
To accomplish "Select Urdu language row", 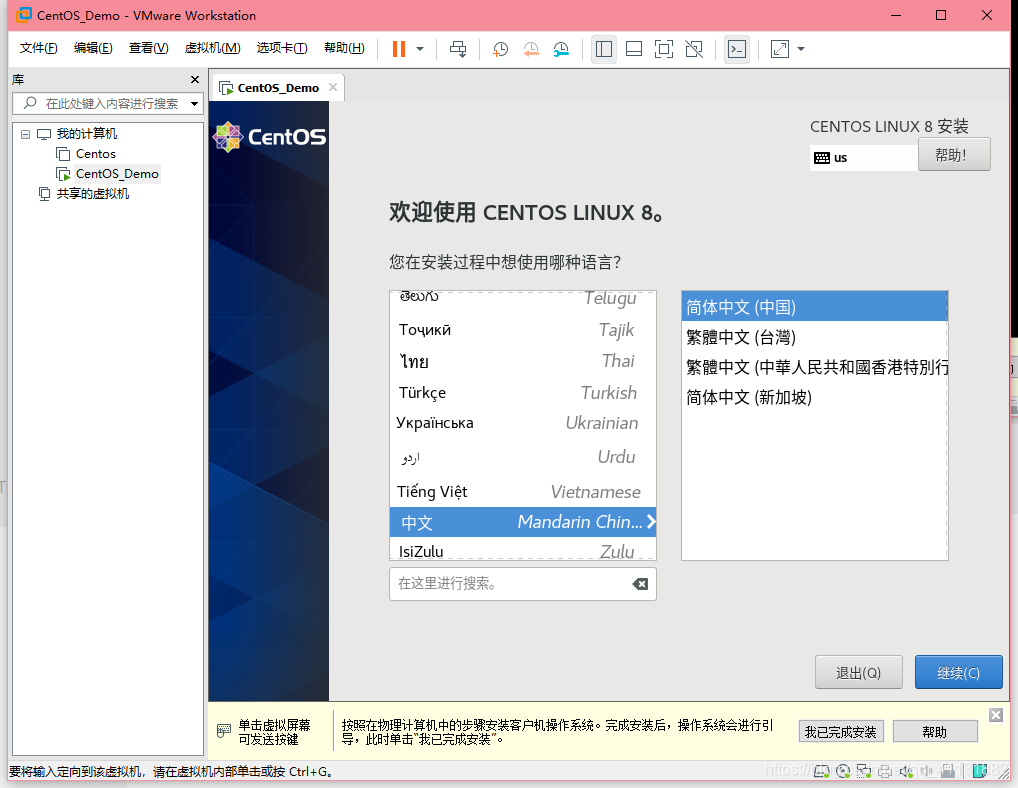I will (523, 457).
